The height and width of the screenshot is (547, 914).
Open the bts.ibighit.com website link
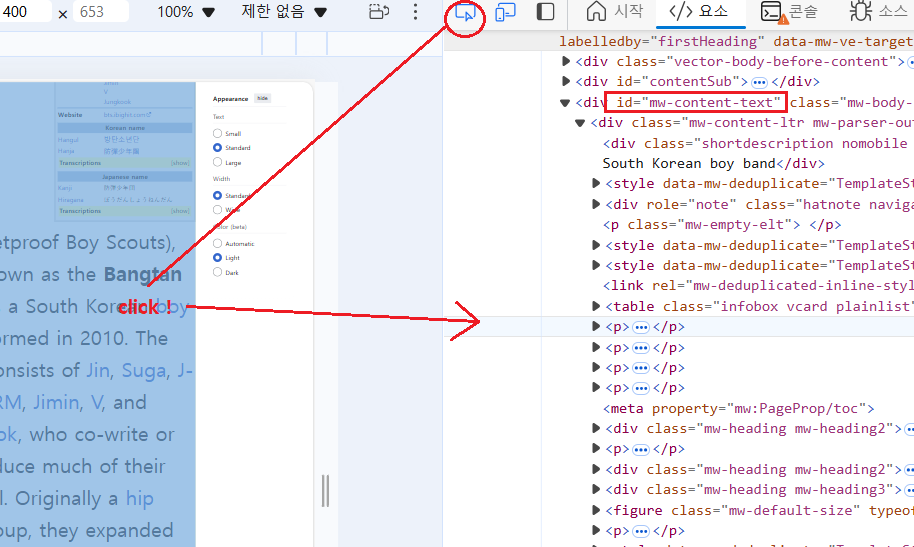[x=127, y=115]
